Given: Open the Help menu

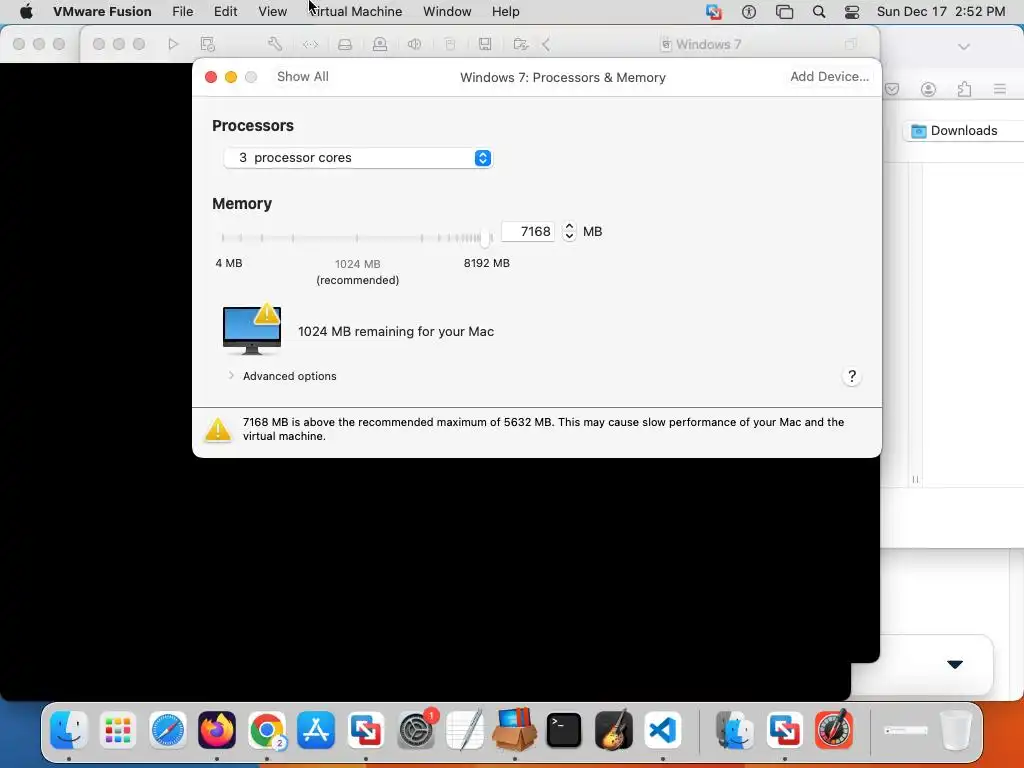Looking at the screenshot, I should point(505,12).
